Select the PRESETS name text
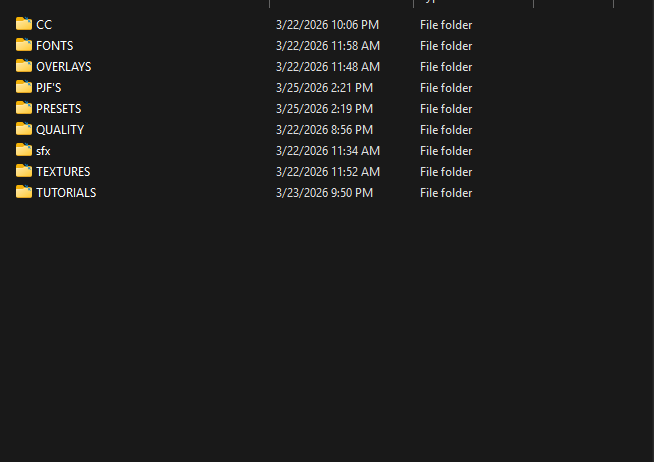Screen dimensions: 654x462 click(x=58, y=109)
